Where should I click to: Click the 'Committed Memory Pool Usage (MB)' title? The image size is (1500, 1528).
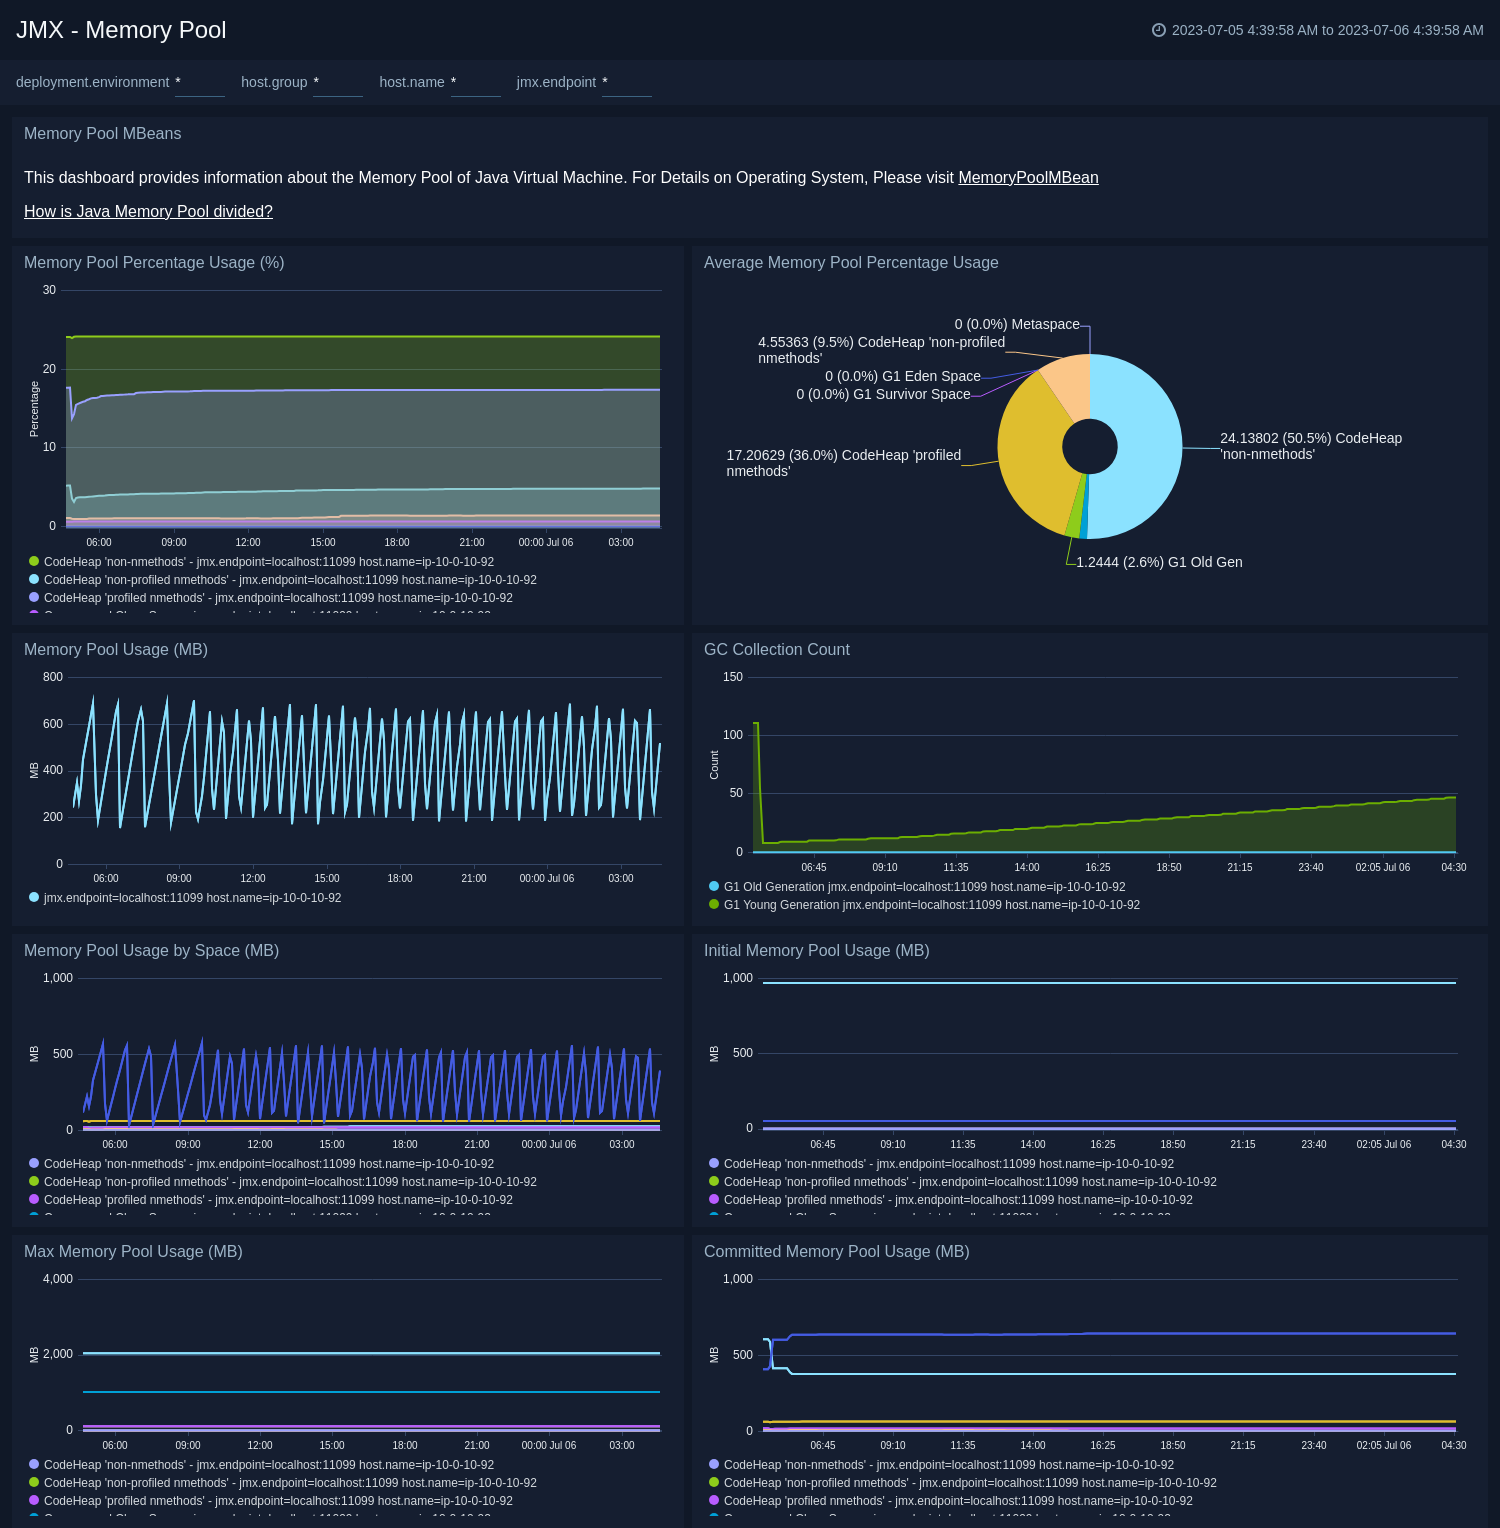click(x=837, y=1251)
